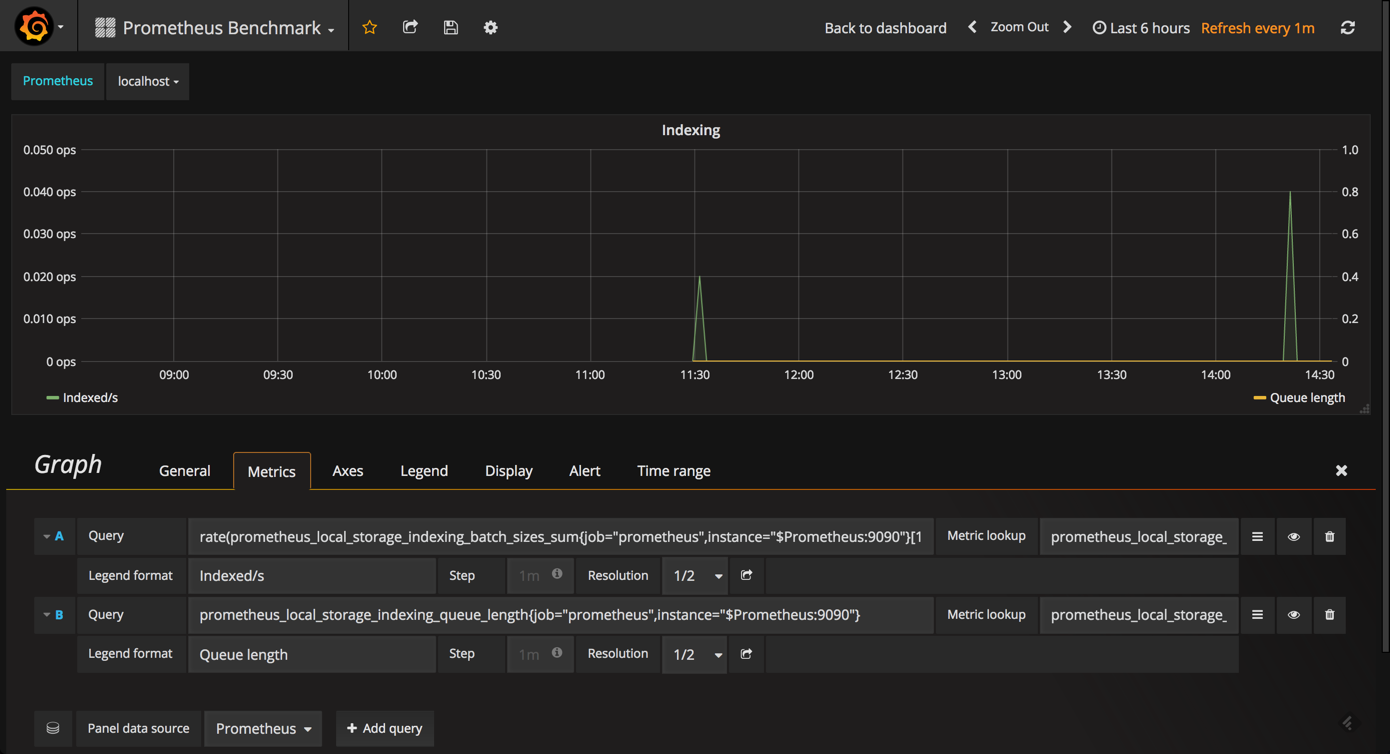Viewport: 1390px width, 754px height.
Task: Open query A options hamburger menu
Action: tap(1257, 537)
